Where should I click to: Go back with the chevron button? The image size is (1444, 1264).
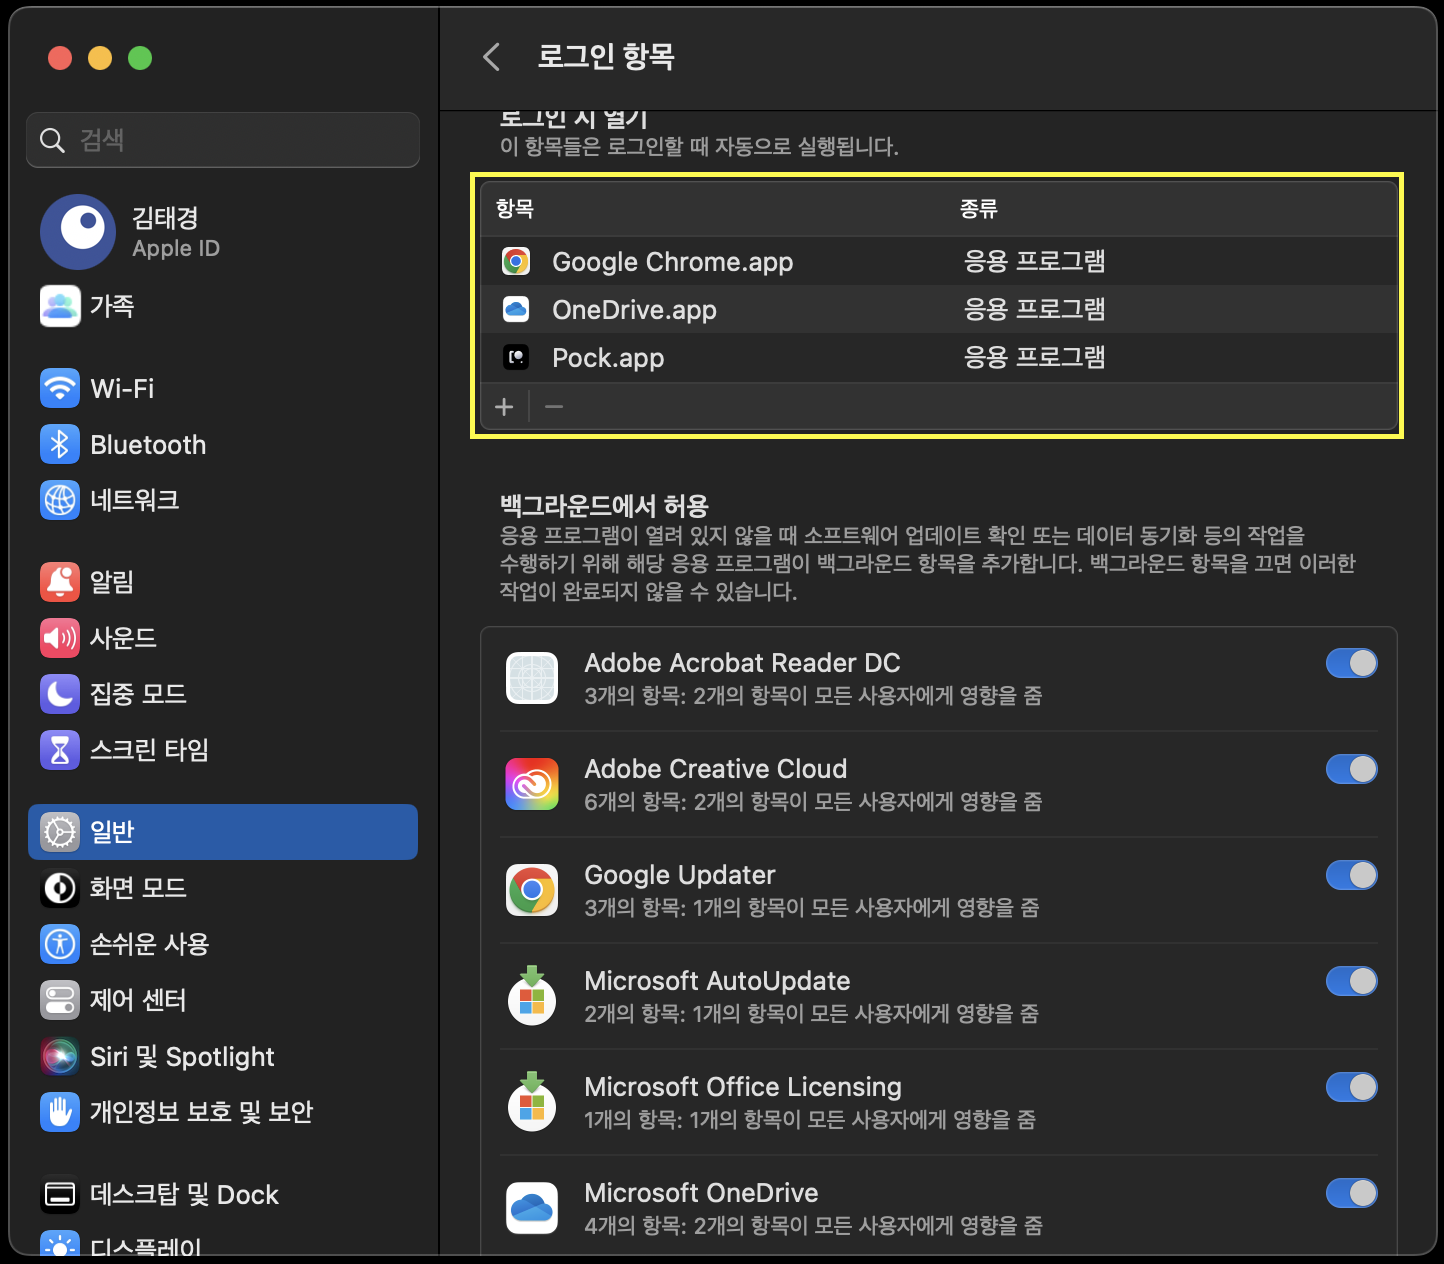[x=491, y=56]
